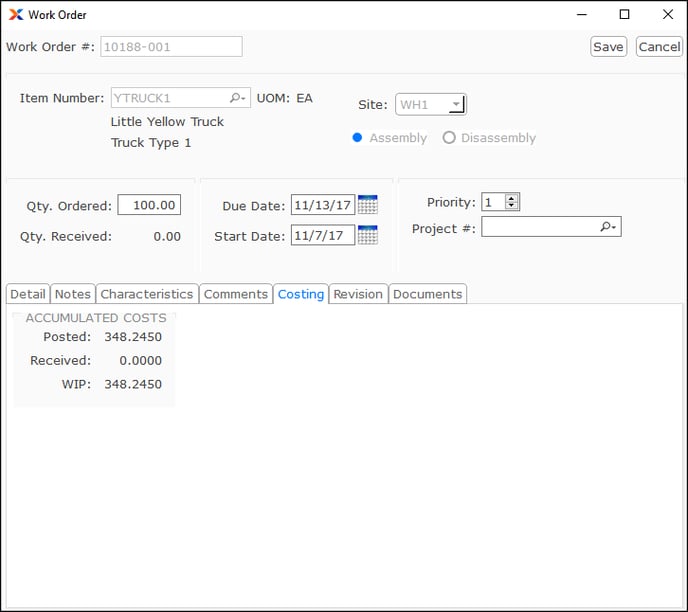Click the xTuple logo in title bar
Viewport: 688px width, 612px height.
15,15
